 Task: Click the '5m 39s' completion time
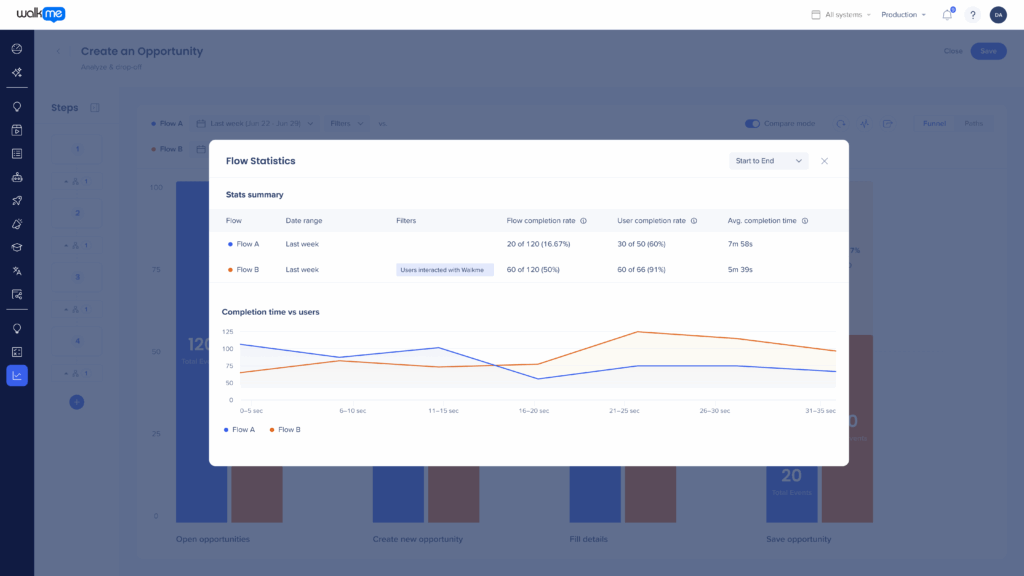coord(740,270)
